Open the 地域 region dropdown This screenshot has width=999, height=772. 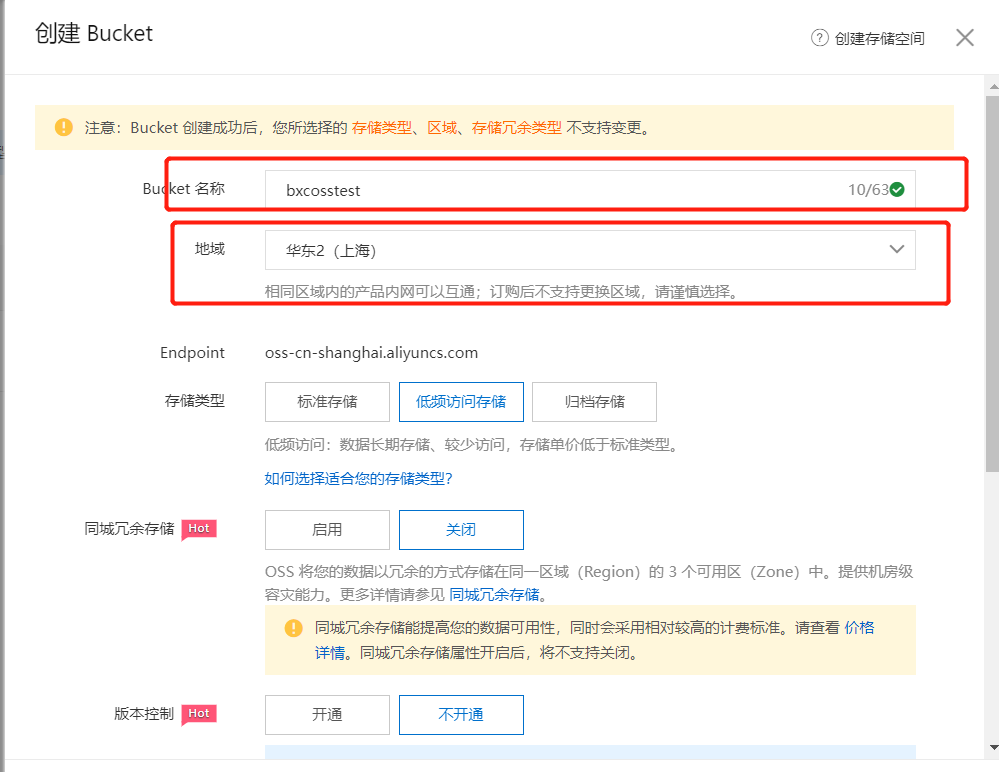590,249
